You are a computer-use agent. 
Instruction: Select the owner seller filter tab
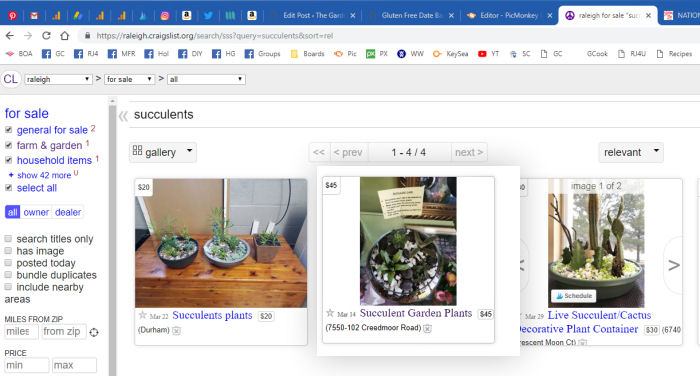click(36, 212)
